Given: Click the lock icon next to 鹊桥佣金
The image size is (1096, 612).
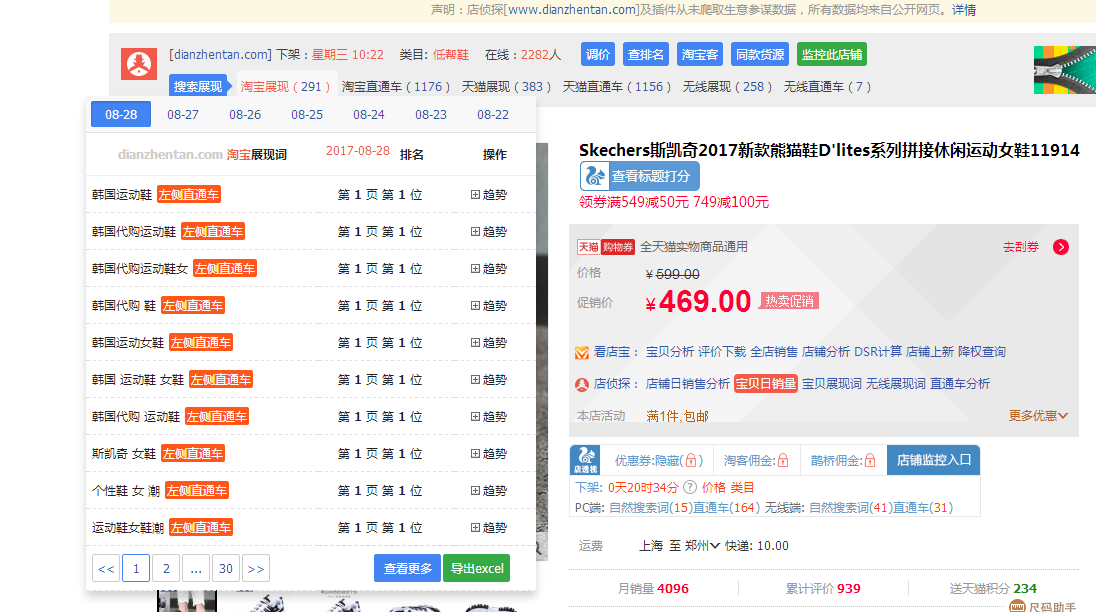Looking at the screenshot, I should 870,461.
